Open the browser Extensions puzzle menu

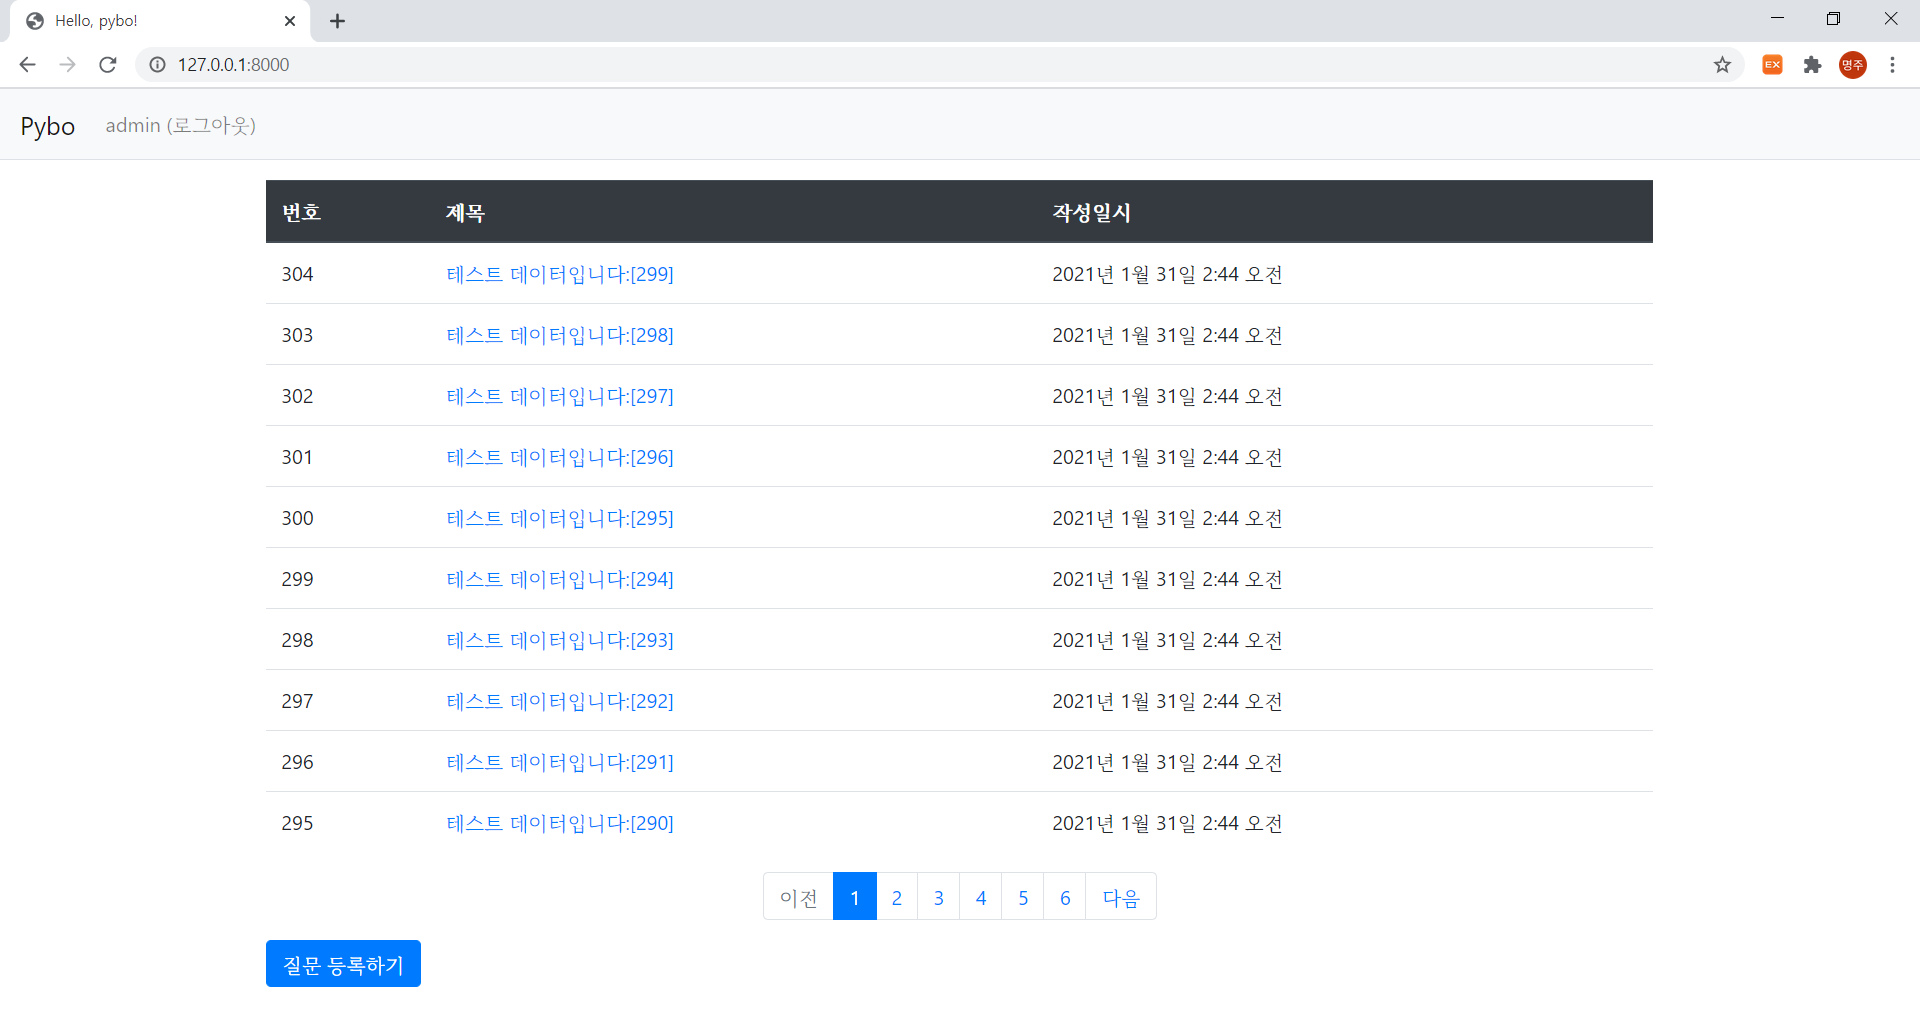pos(1813,64)
